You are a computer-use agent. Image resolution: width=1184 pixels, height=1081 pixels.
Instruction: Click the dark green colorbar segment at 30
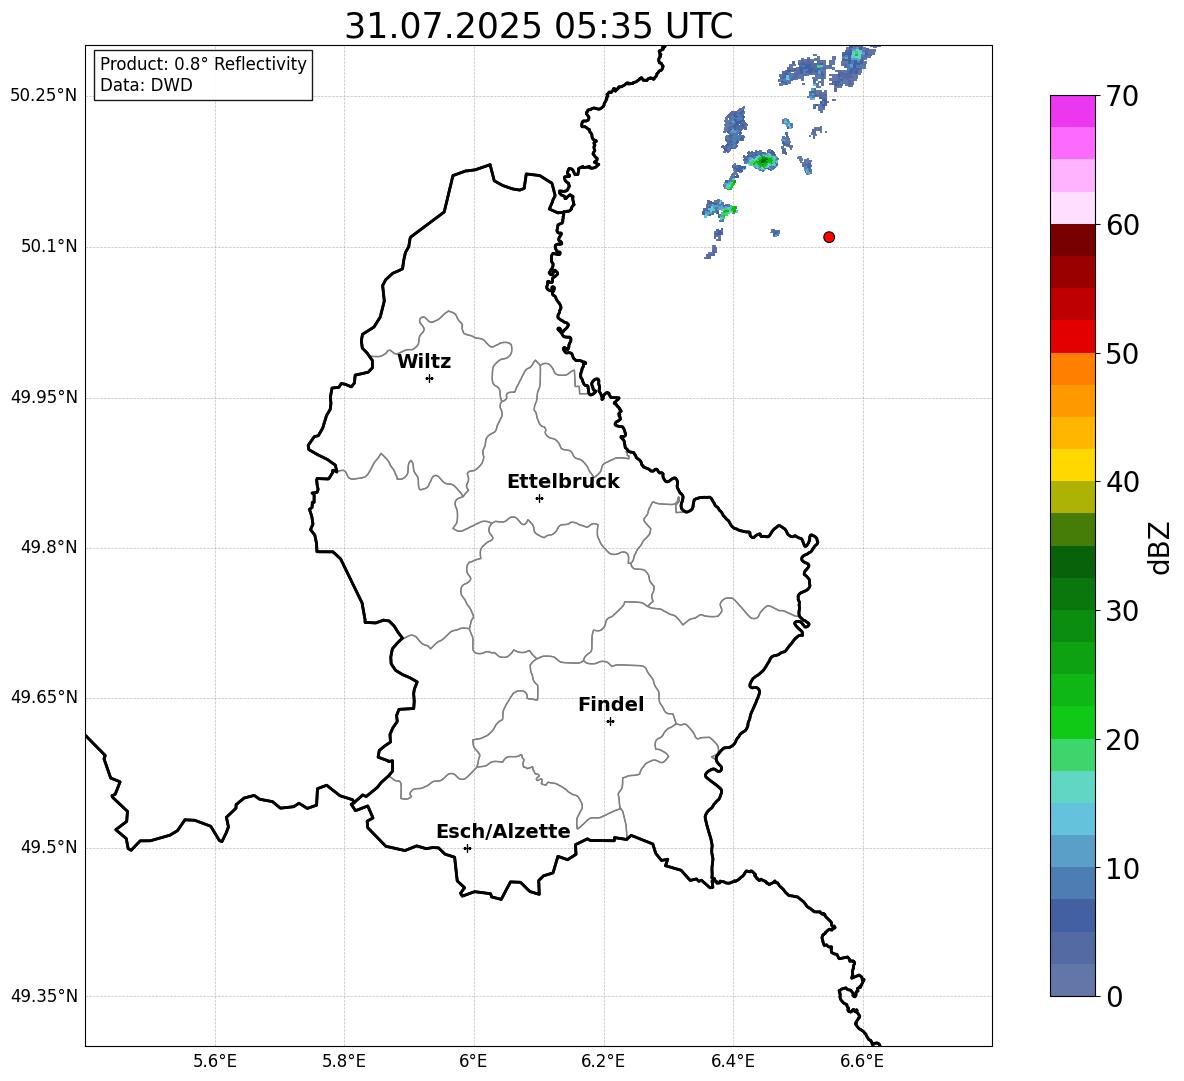(x=1073, y=594)
